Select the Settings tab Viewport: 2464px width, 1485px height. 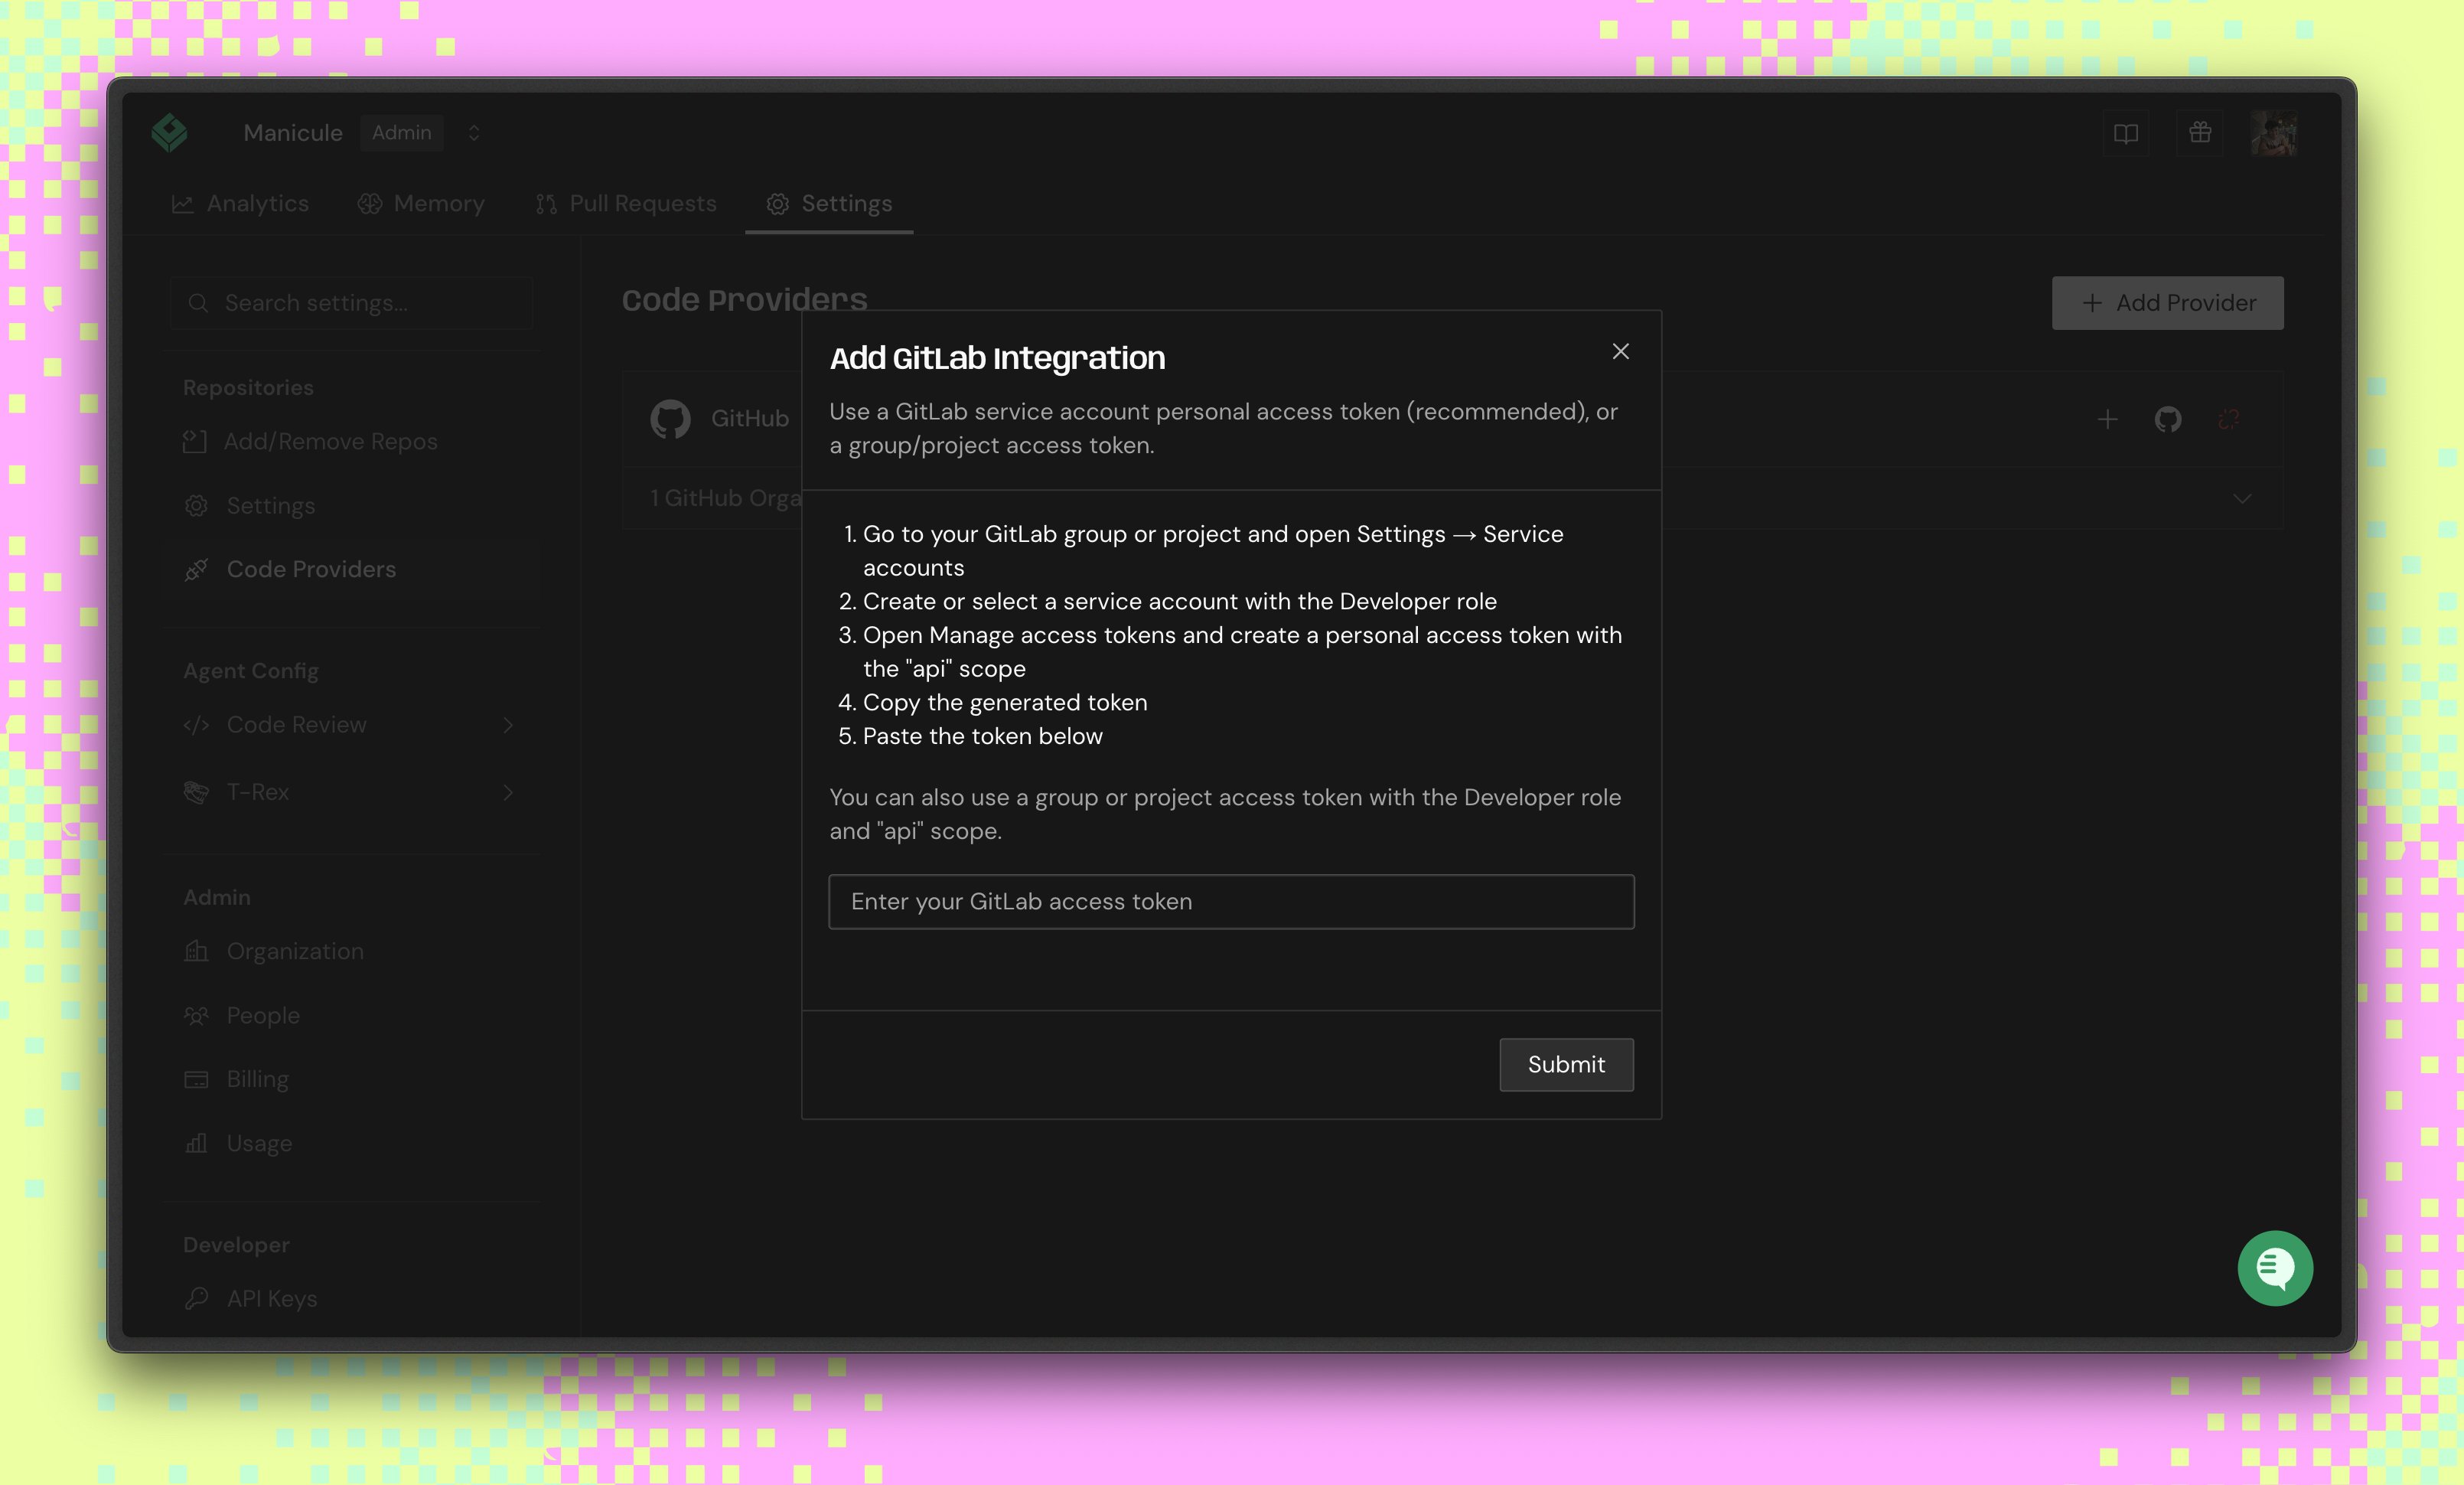829,204
